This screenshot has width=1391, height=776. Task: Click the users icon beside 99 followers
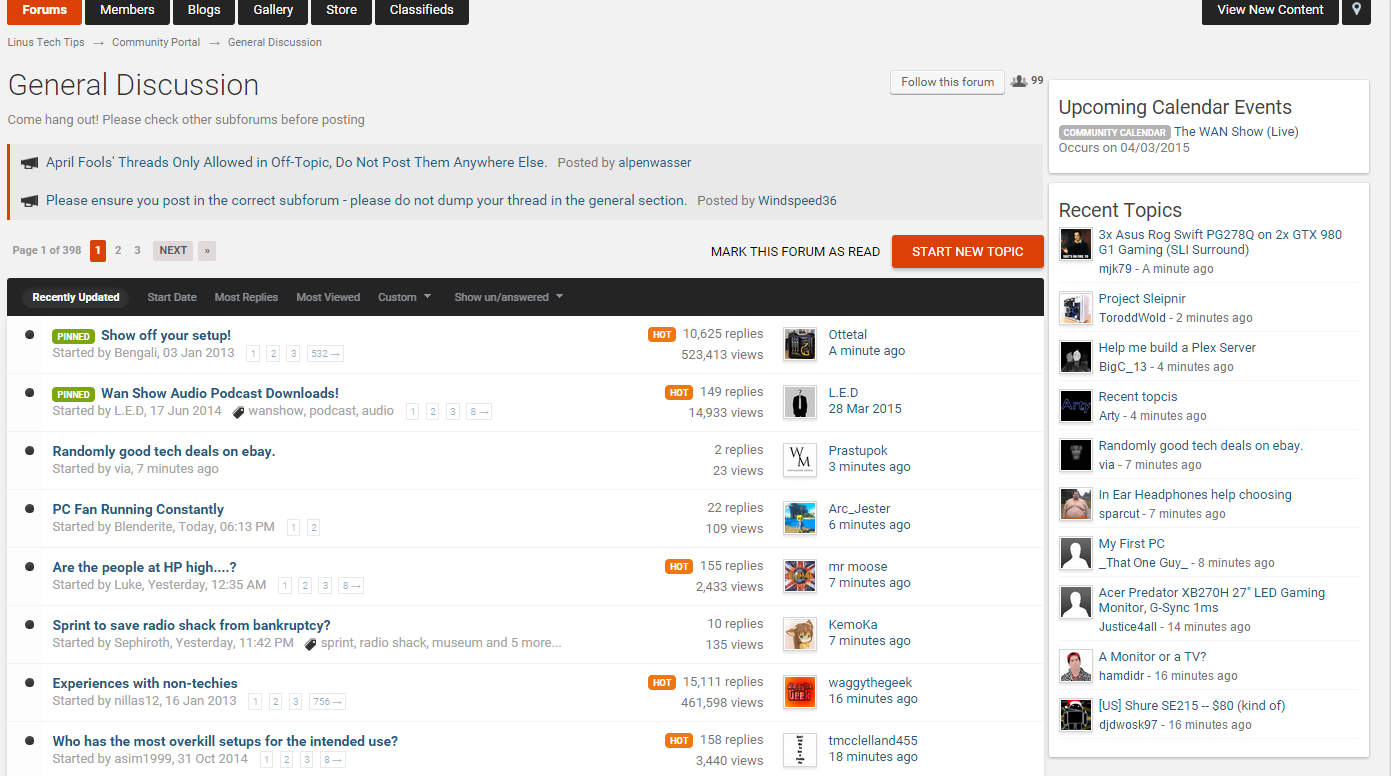[x=1019, y=81]
